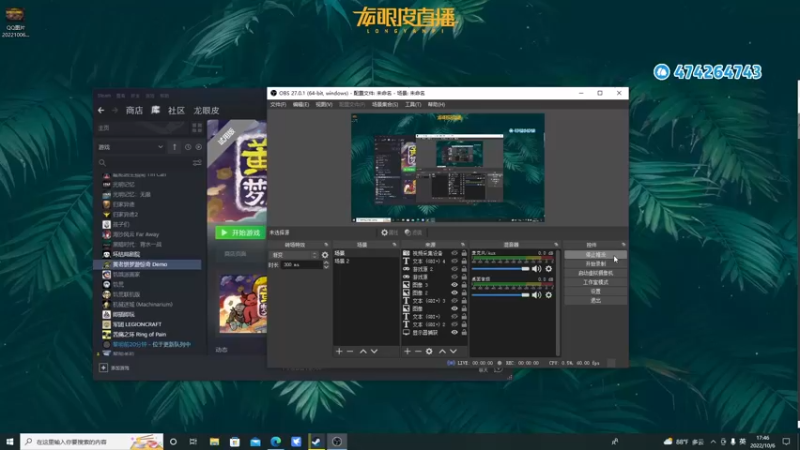Click 启动虚拟摄像机 button
This screenshot has height=450, width=800.
[595, 273]
